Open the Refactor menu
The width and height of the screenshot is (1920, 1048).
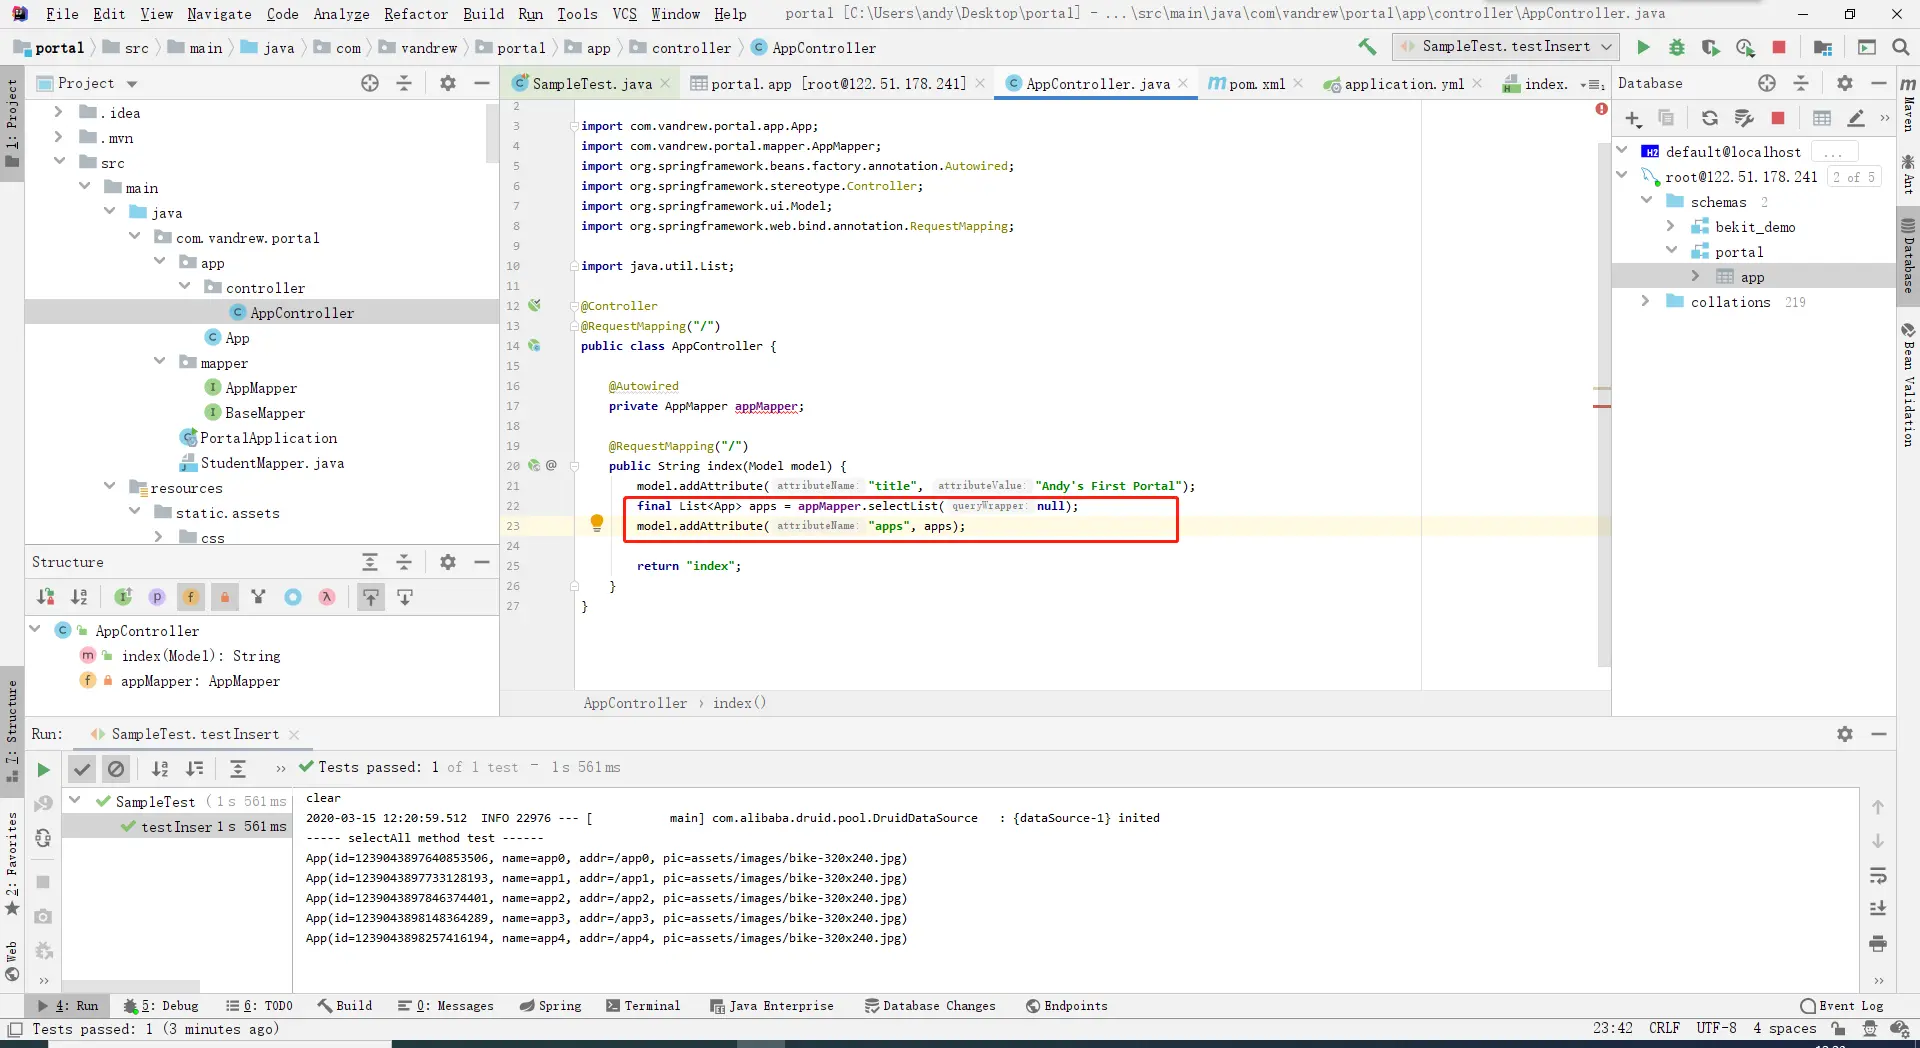click(415, 14)
